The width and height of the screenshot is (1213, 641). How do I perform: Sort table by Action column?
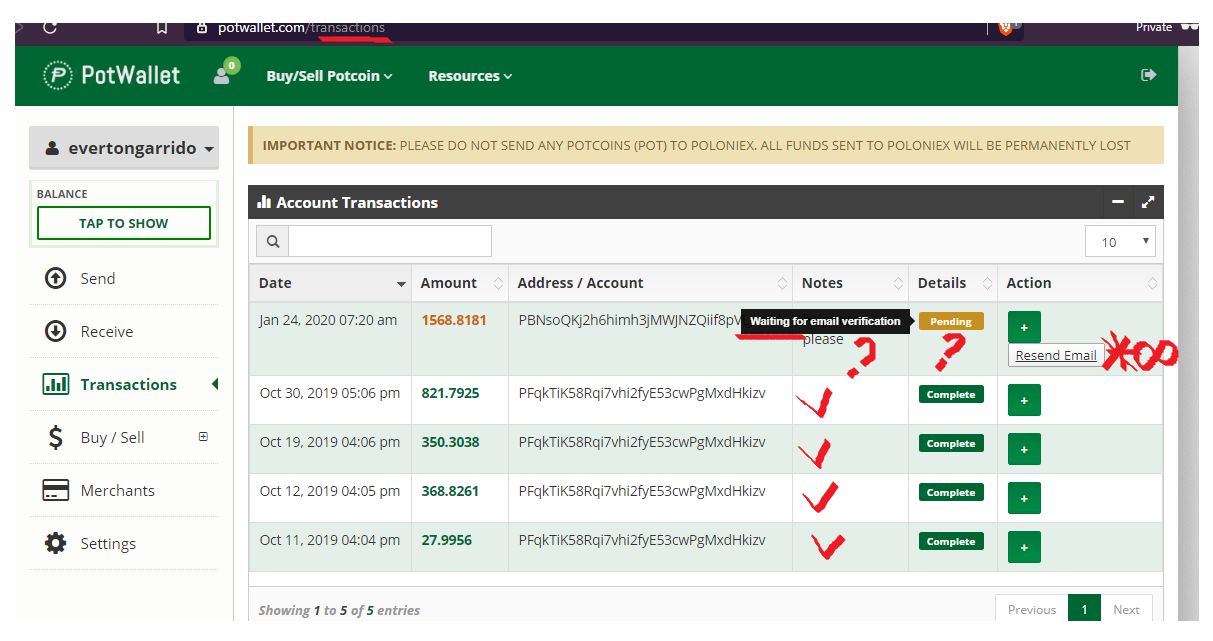[1080, 283]
